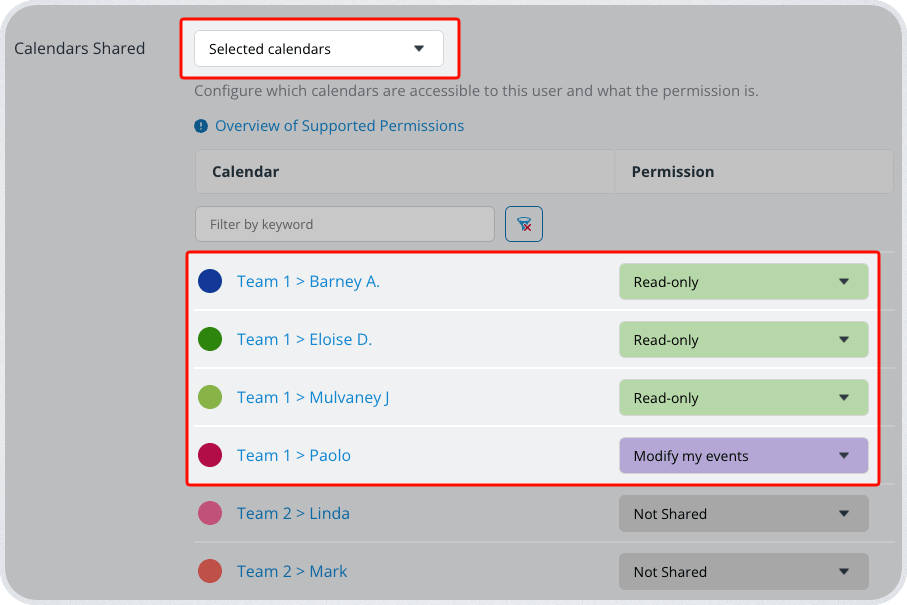Select Team 1 > Mulvaney J calendar link

pos(313,398)
